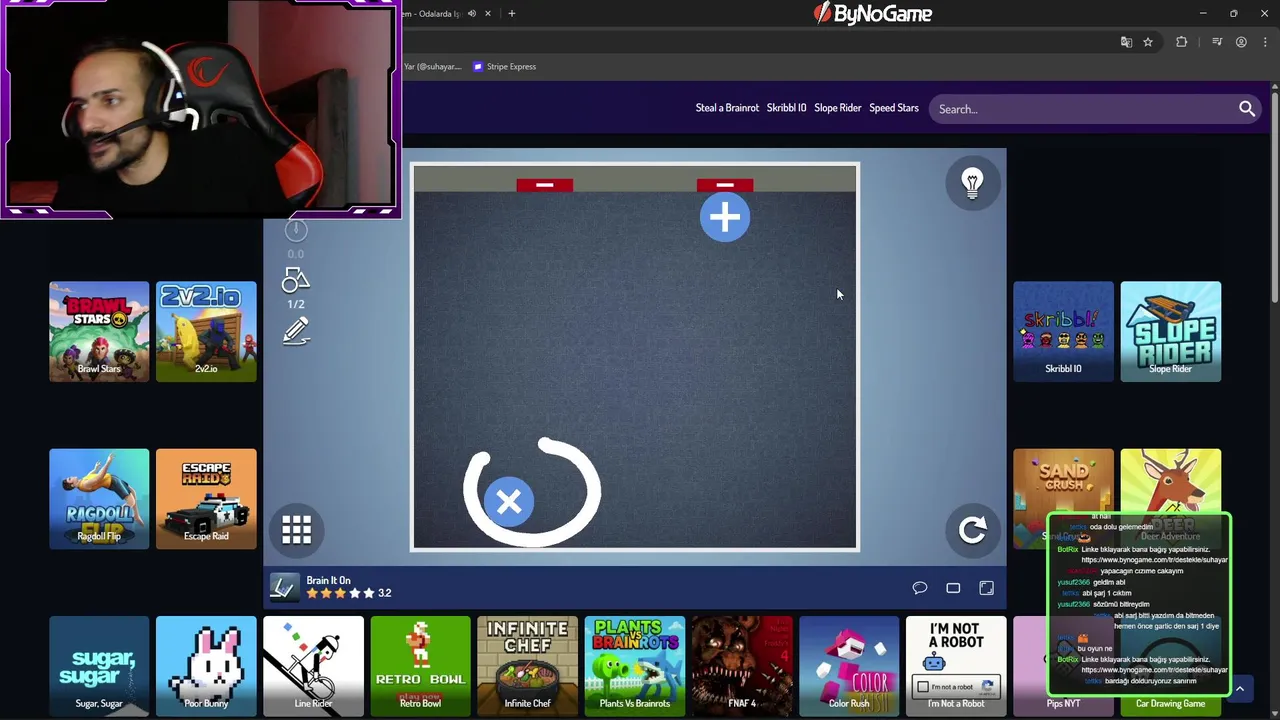1280x720 pixels.
Task: Close the current browser tab
Action: [x=488, y=14]
